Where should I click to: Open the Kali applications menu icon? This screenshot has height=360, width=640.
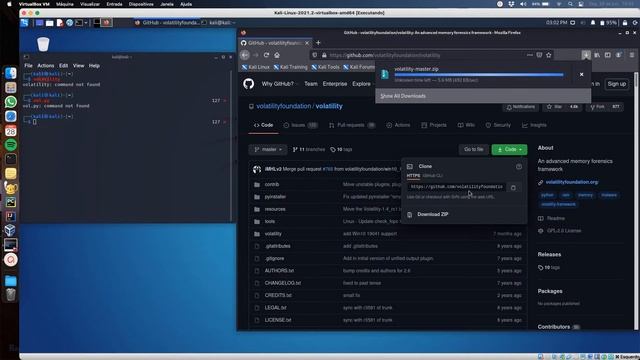click(x=24, y=23)
